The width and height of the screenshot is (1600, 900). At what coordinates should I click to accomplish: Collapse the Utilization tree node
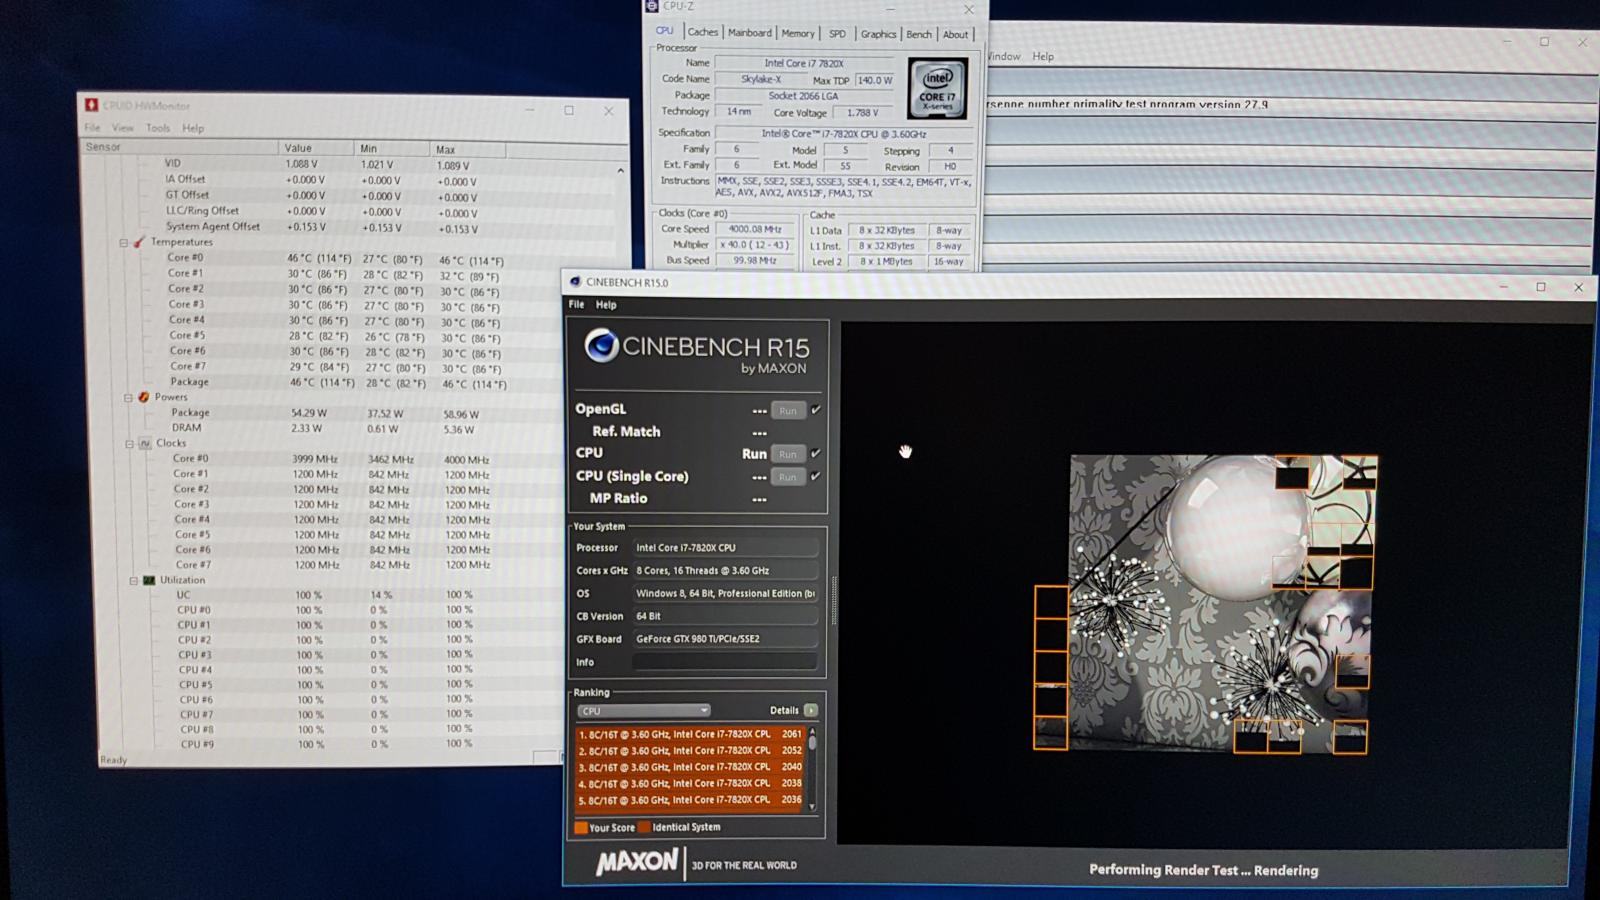point(133,580)
